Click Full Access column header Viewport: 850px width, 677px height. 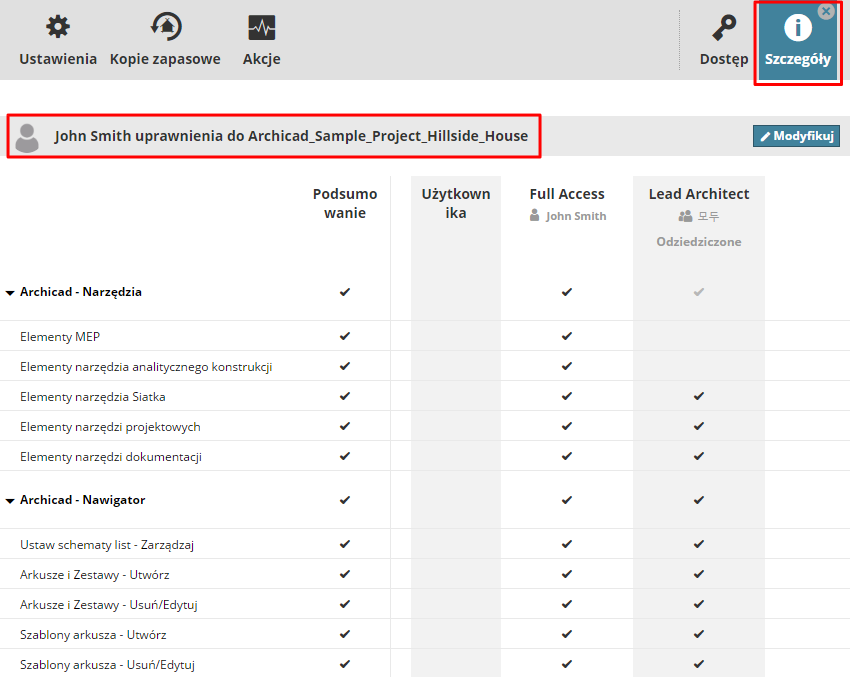567,194
